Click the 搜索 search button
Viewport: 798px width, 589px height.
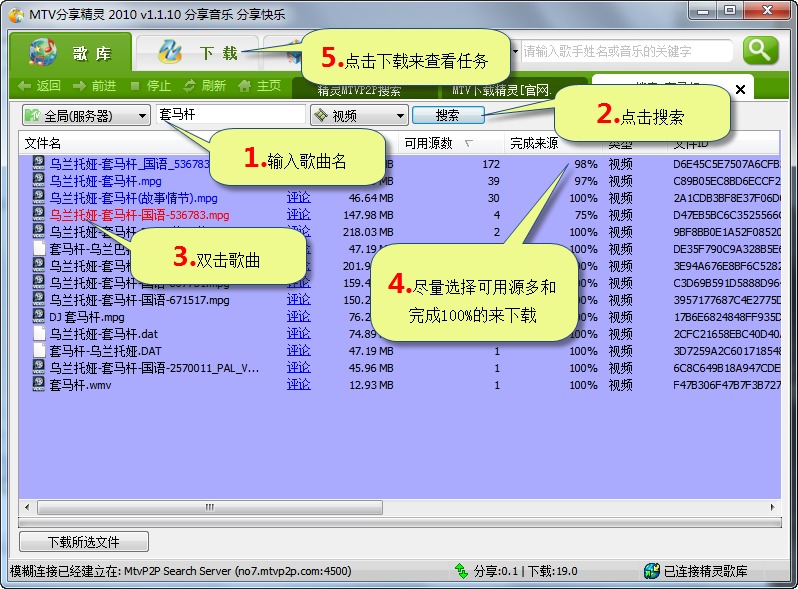[448, 115]
